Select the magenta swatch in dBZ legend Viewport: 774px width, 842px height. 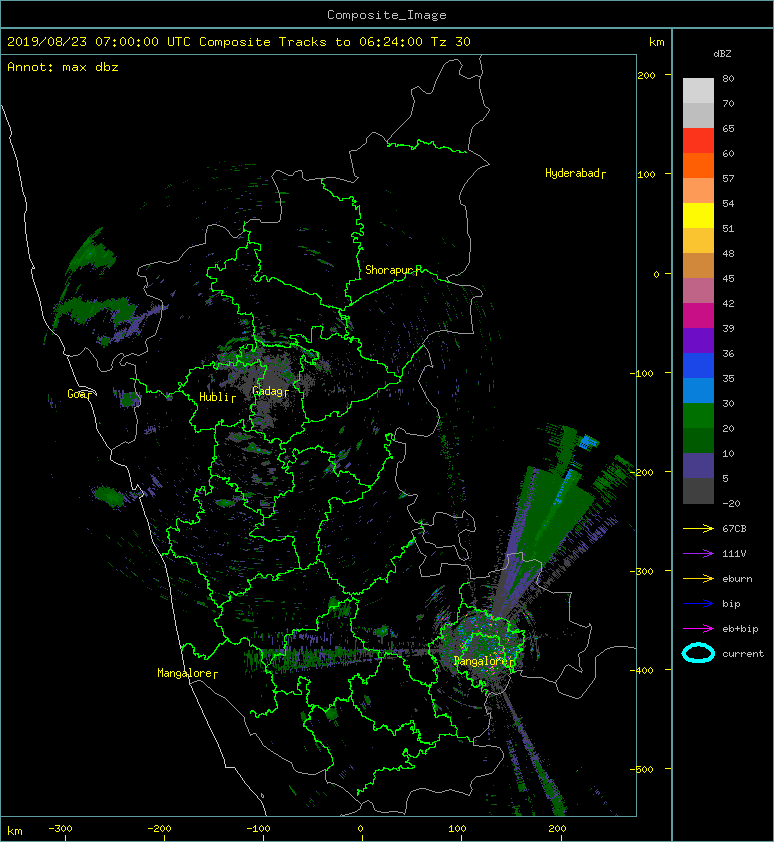[x=698, y=316]
